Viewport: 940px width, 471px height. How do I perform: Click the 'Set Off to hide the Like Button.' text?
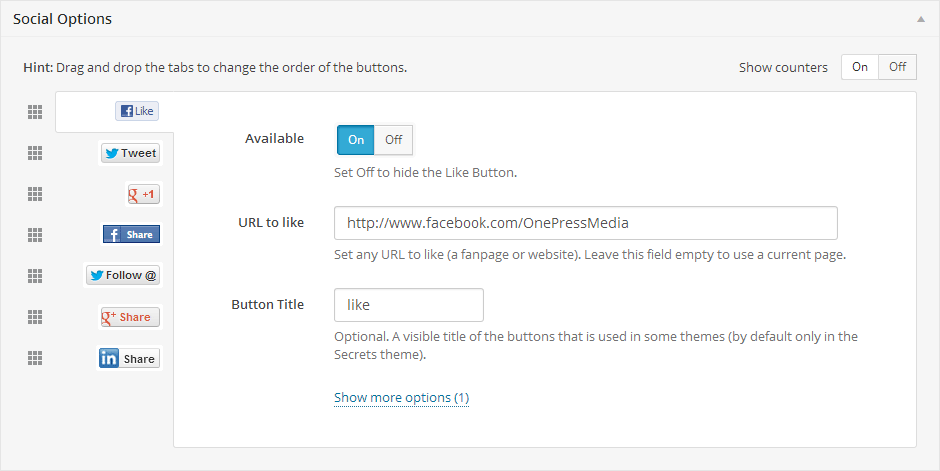point(425,173)
